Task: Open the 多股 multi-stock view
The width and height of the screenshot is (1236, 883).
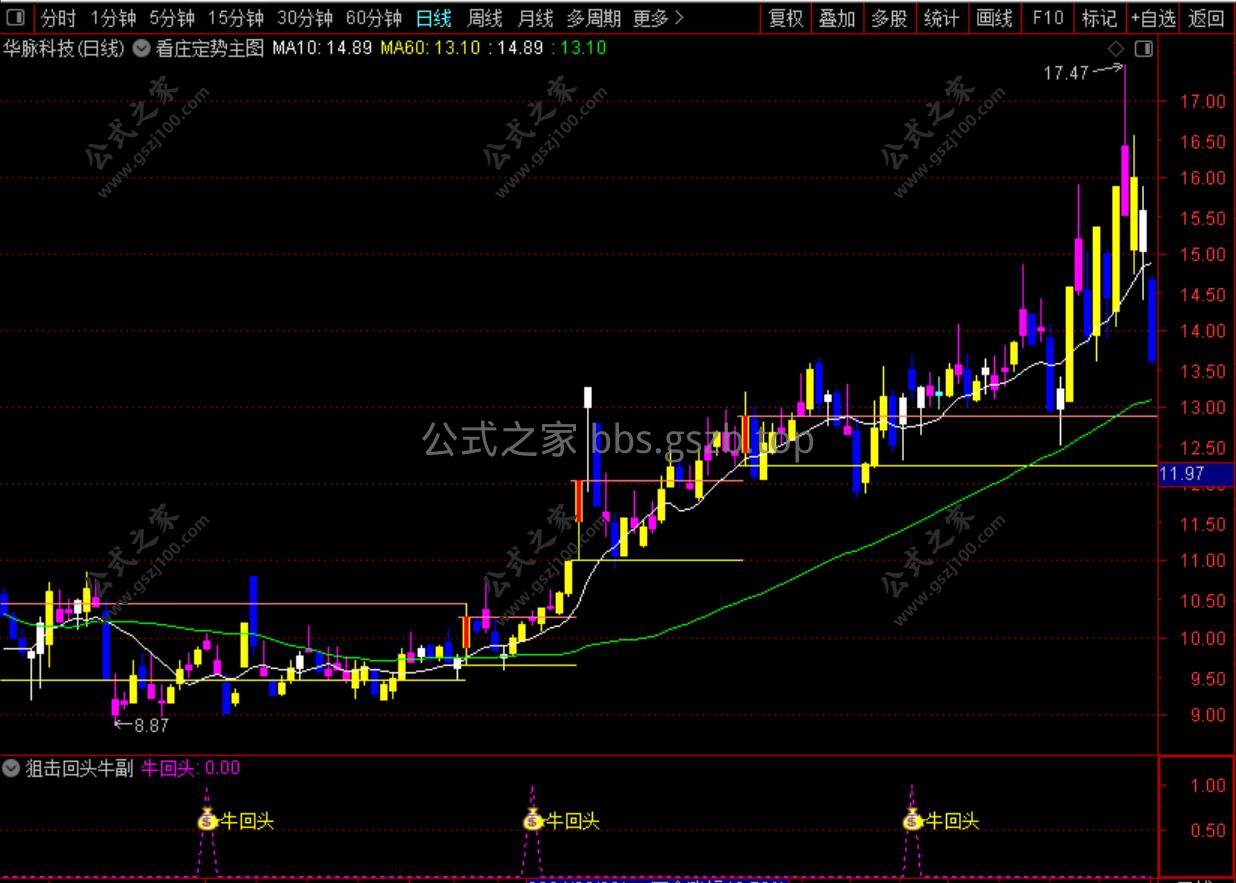Action: point(889,18)
